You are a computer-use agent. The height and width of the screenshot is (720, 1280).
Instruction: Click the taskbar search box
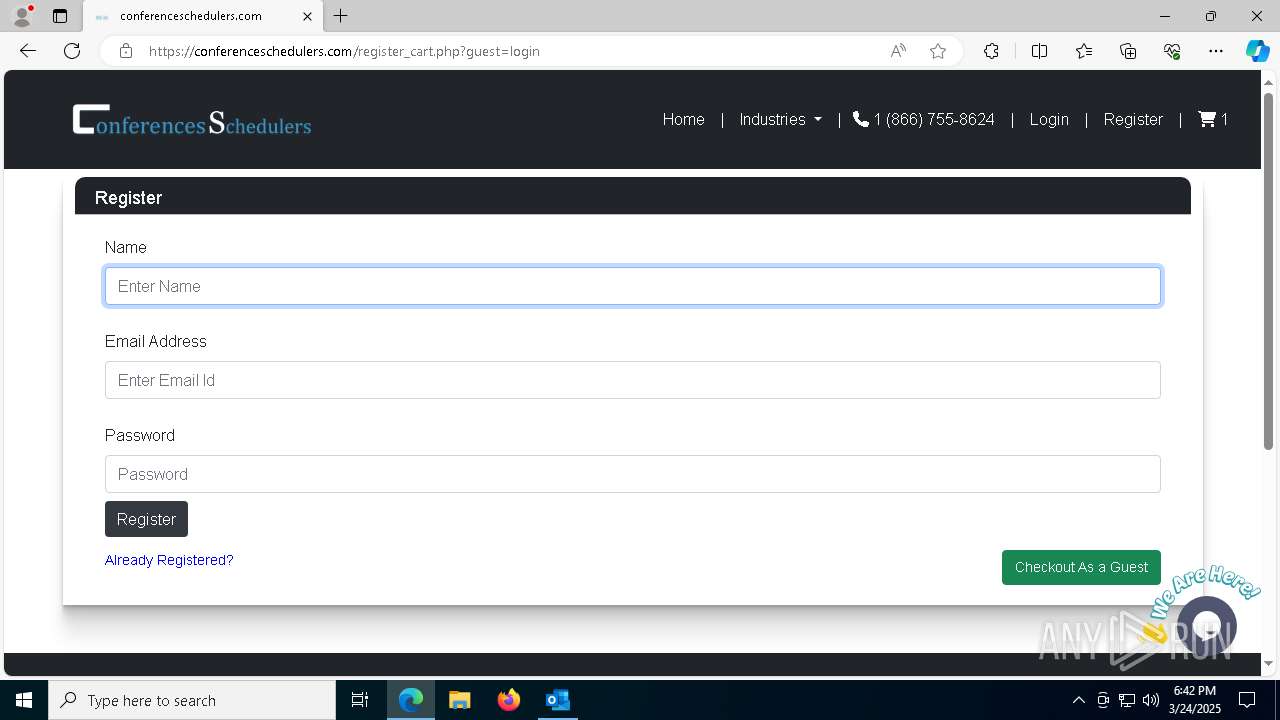(x=192, y=700)
